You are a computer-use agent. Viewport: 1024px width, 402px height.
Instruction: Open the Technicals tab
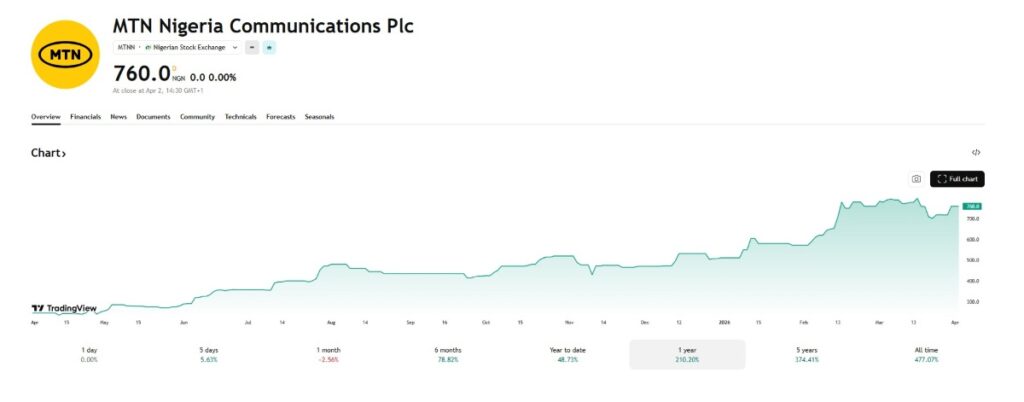(x=240, y=117)
